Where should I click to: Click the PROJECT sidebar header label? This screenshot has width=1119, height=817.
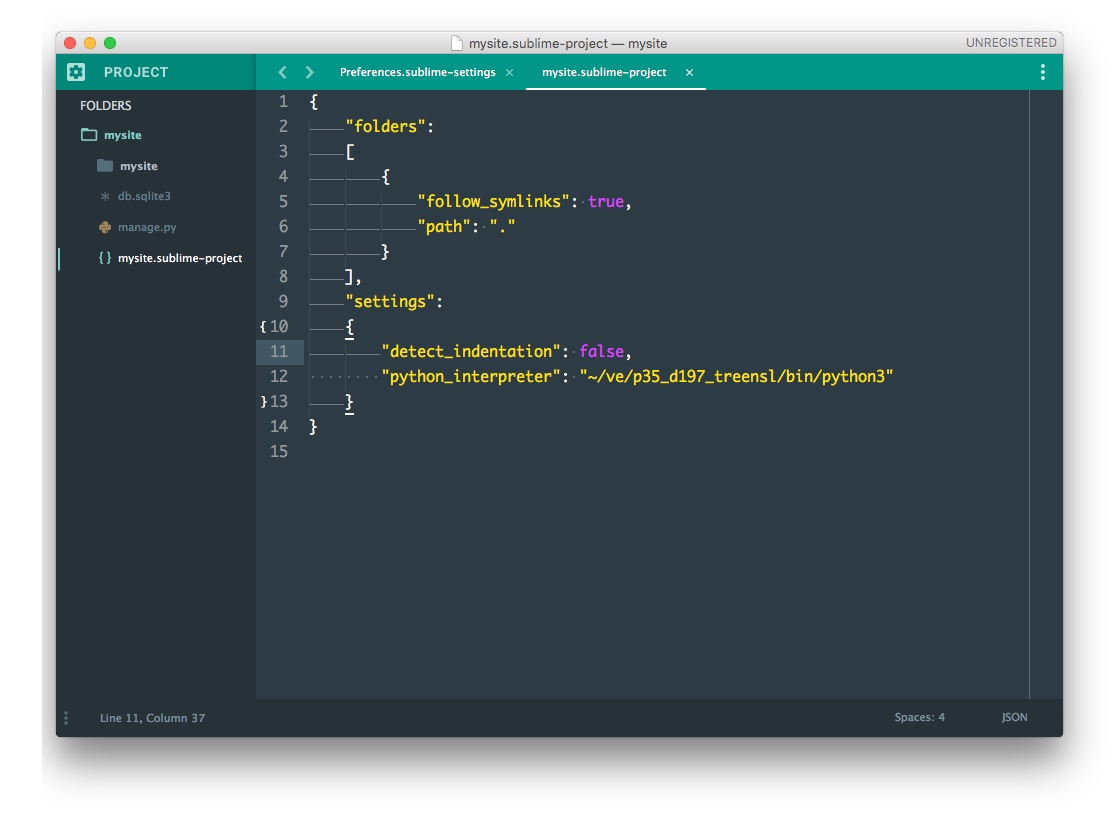[136, 72]
